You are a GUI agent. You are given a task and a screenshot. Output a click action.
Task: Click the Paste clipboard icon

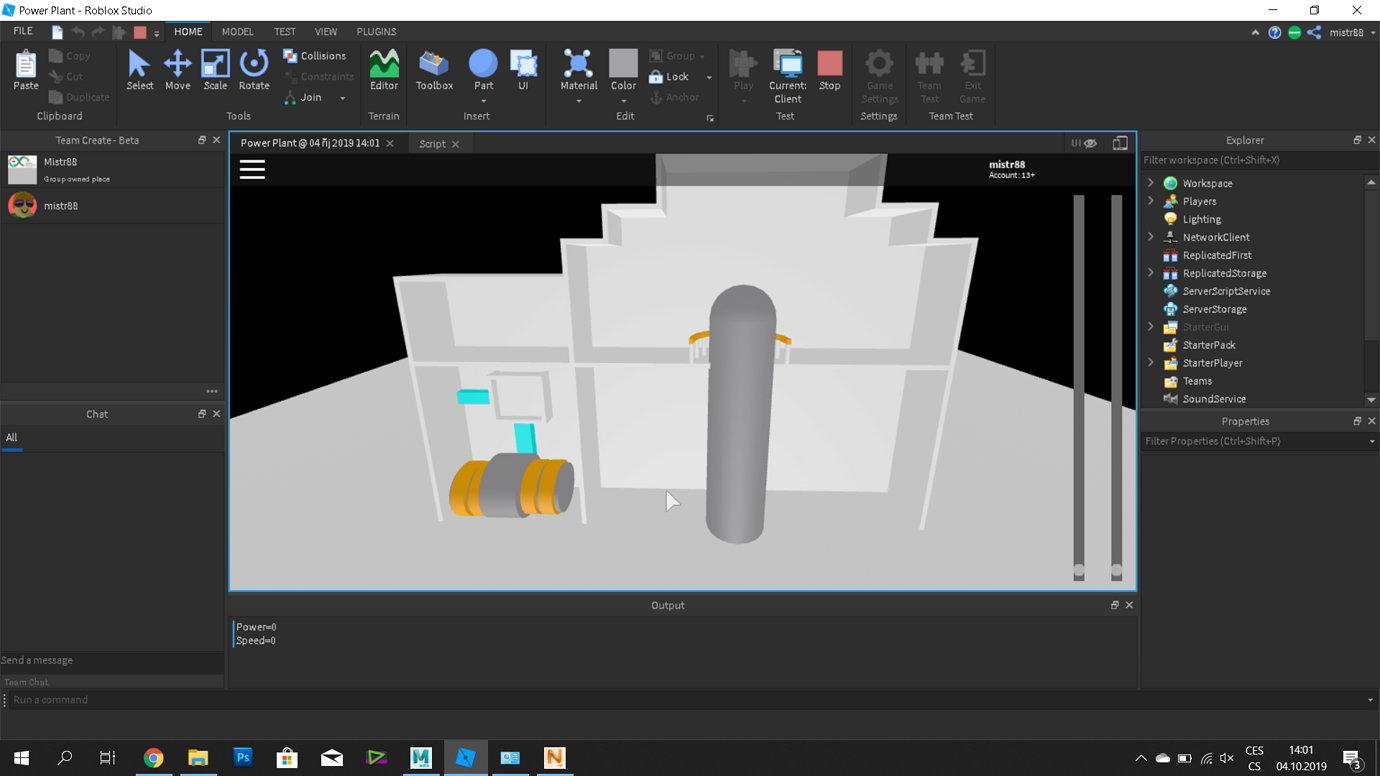26,64
